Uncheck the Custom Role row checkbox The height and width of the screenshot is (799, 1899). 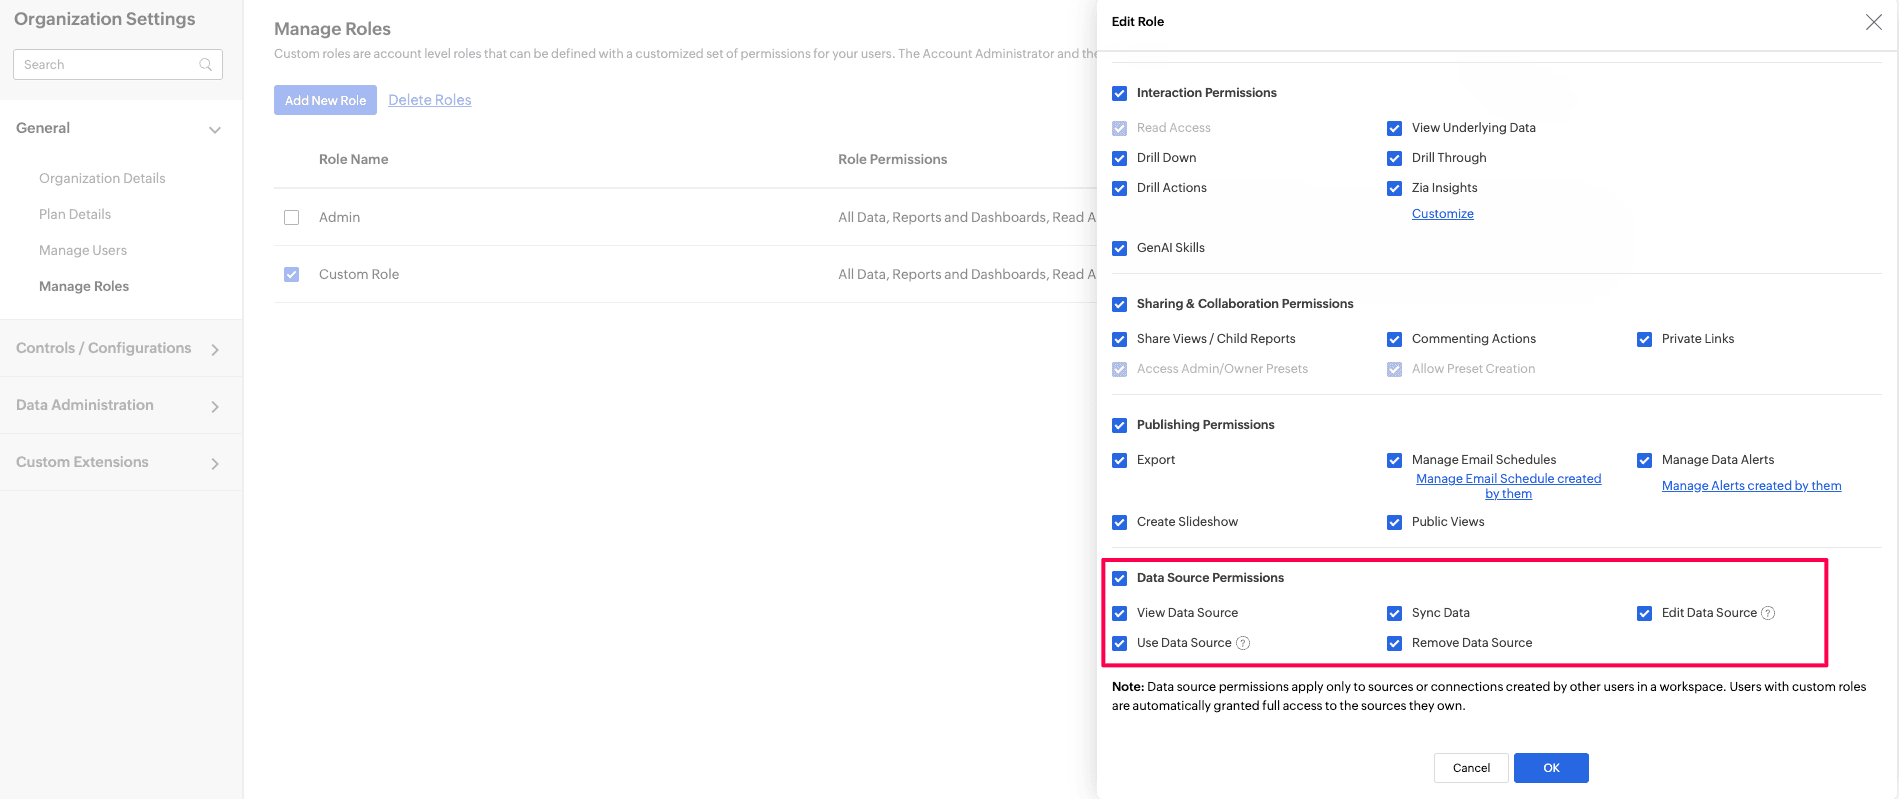292,274
